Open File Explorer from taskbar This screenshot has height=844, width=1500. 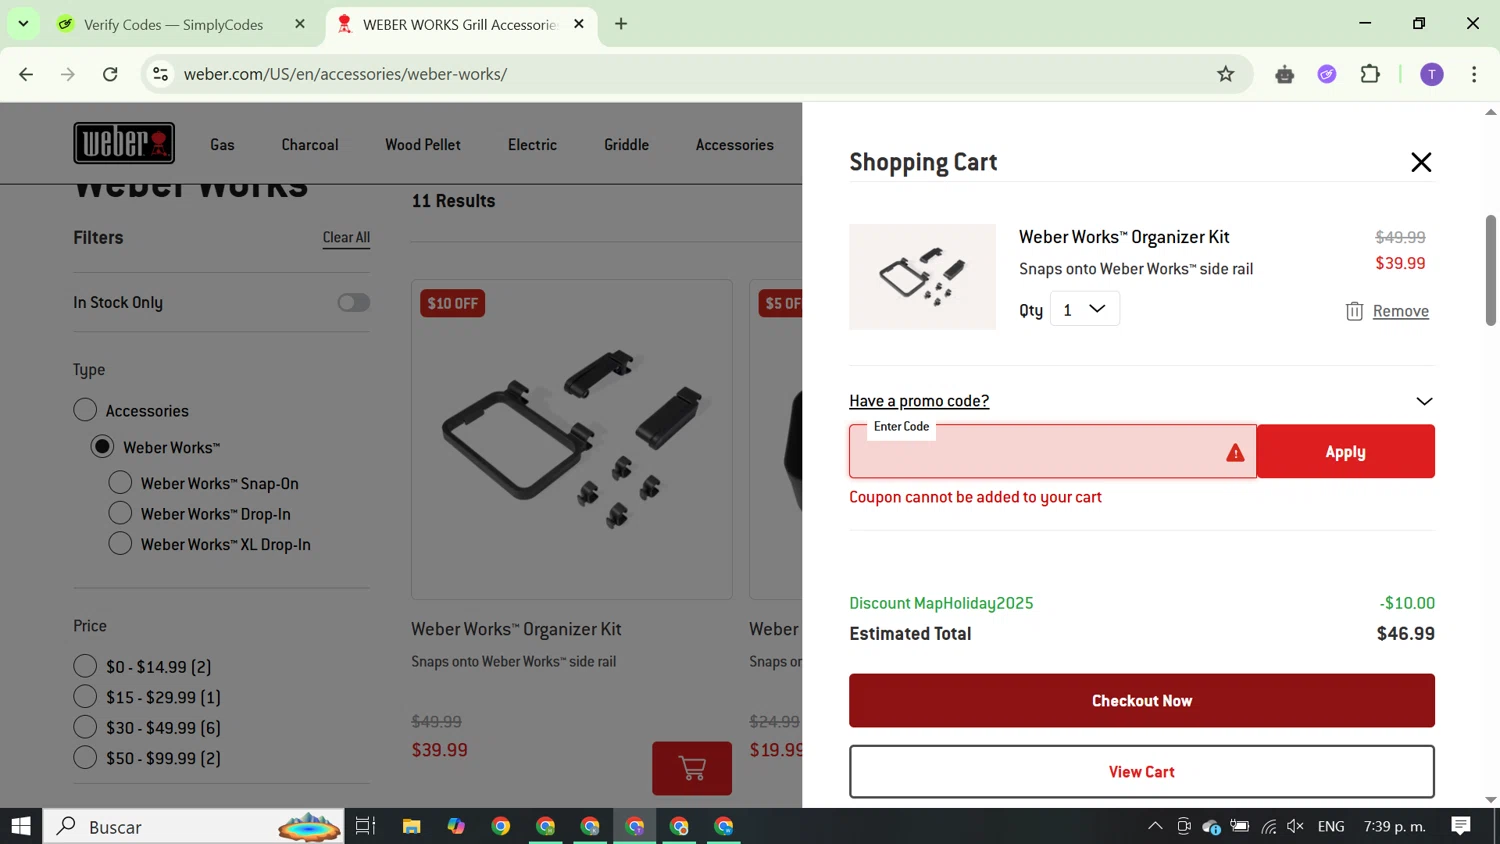pyautogui.click(x=411, y=826)
